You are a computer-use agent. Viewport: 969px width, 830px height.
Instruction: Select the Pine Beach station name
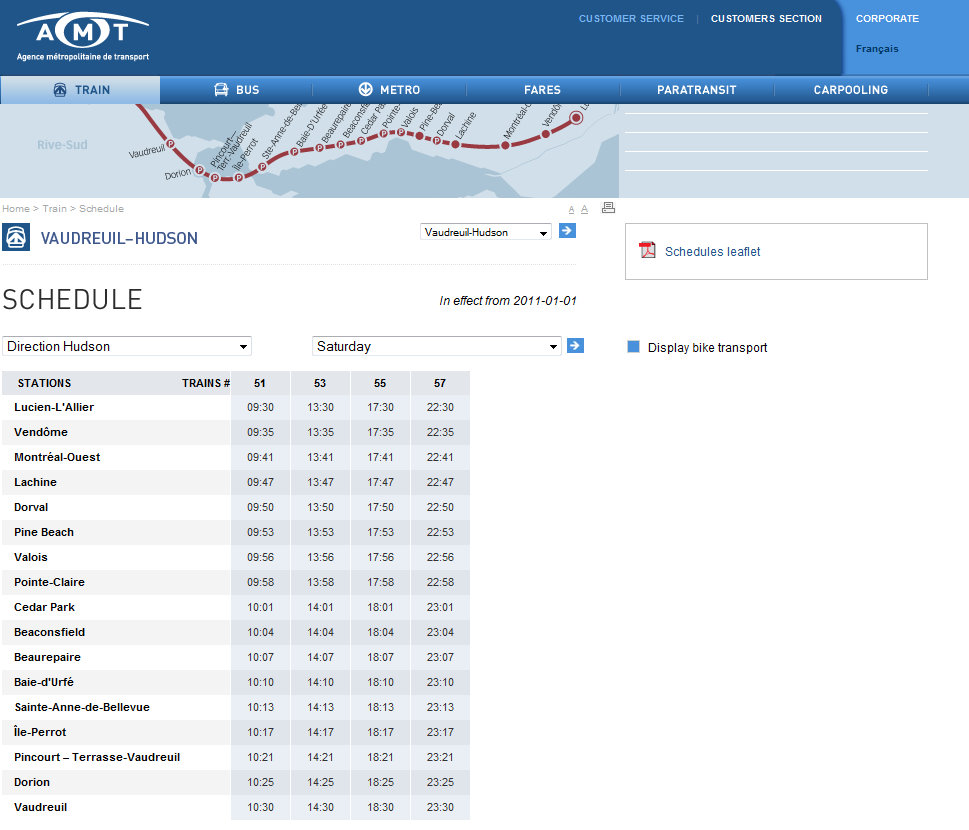tap(44, 533)
